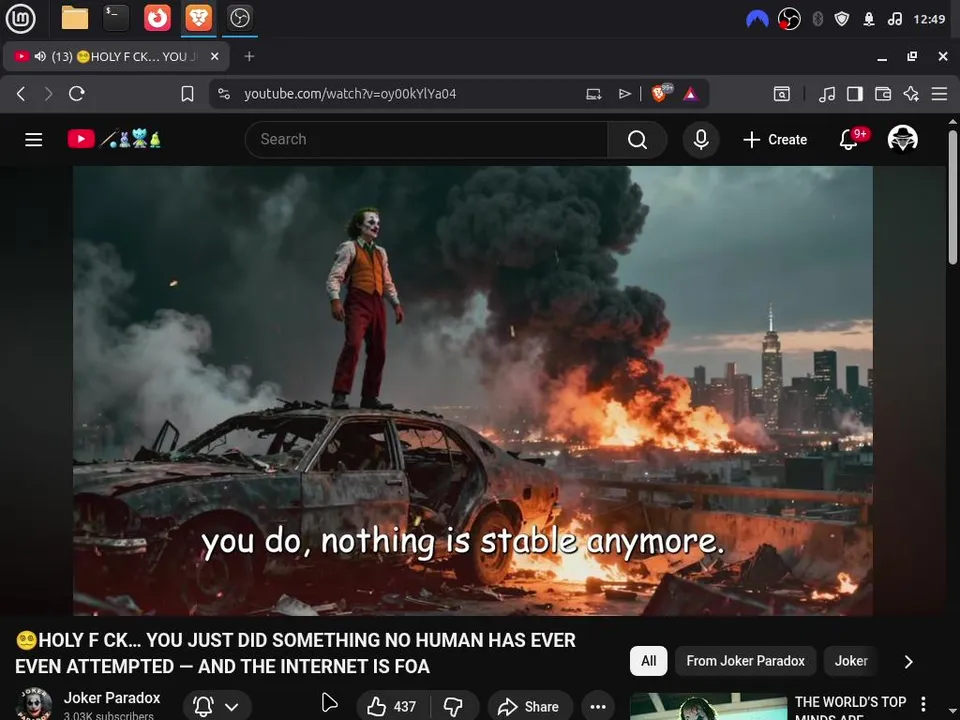Click the OBS recording tray icon
The height and width of the screenshot is (720, 960).
coord(789,19)
